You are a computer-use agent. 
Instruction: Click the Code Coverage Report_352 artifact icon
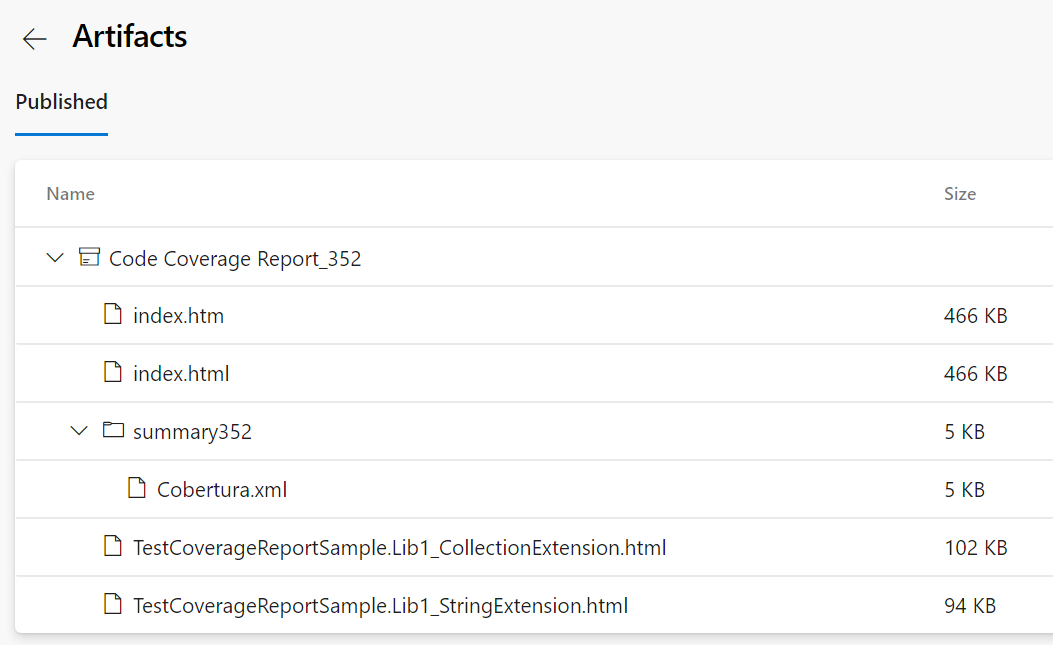[89, 258]
